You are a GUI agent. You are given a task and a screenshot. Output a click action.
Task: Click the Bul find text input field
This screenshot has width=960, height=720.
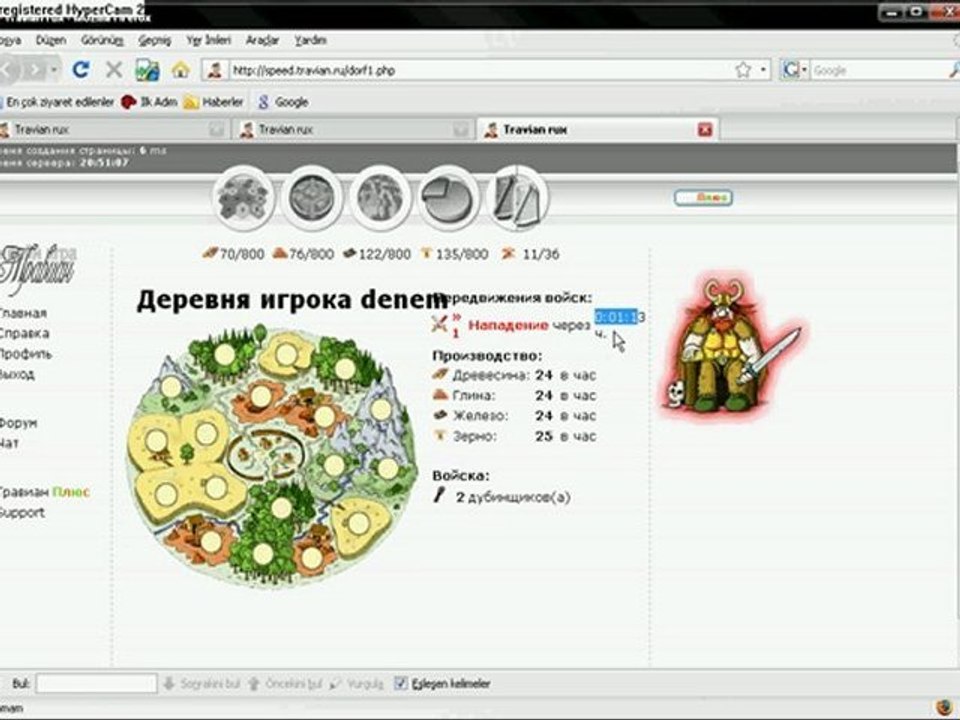(96, 683)
